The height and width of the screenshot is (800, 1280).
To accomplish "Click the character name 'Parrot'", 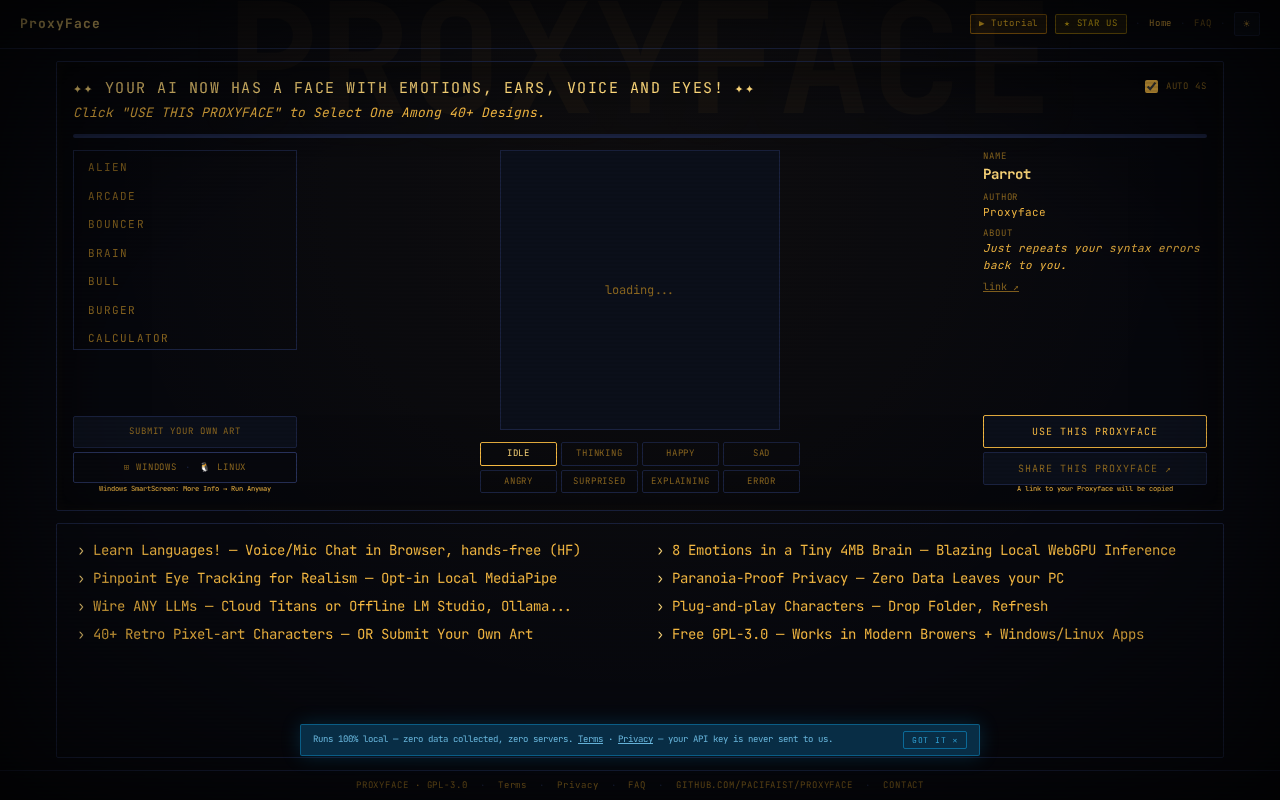I will 1007,174.
